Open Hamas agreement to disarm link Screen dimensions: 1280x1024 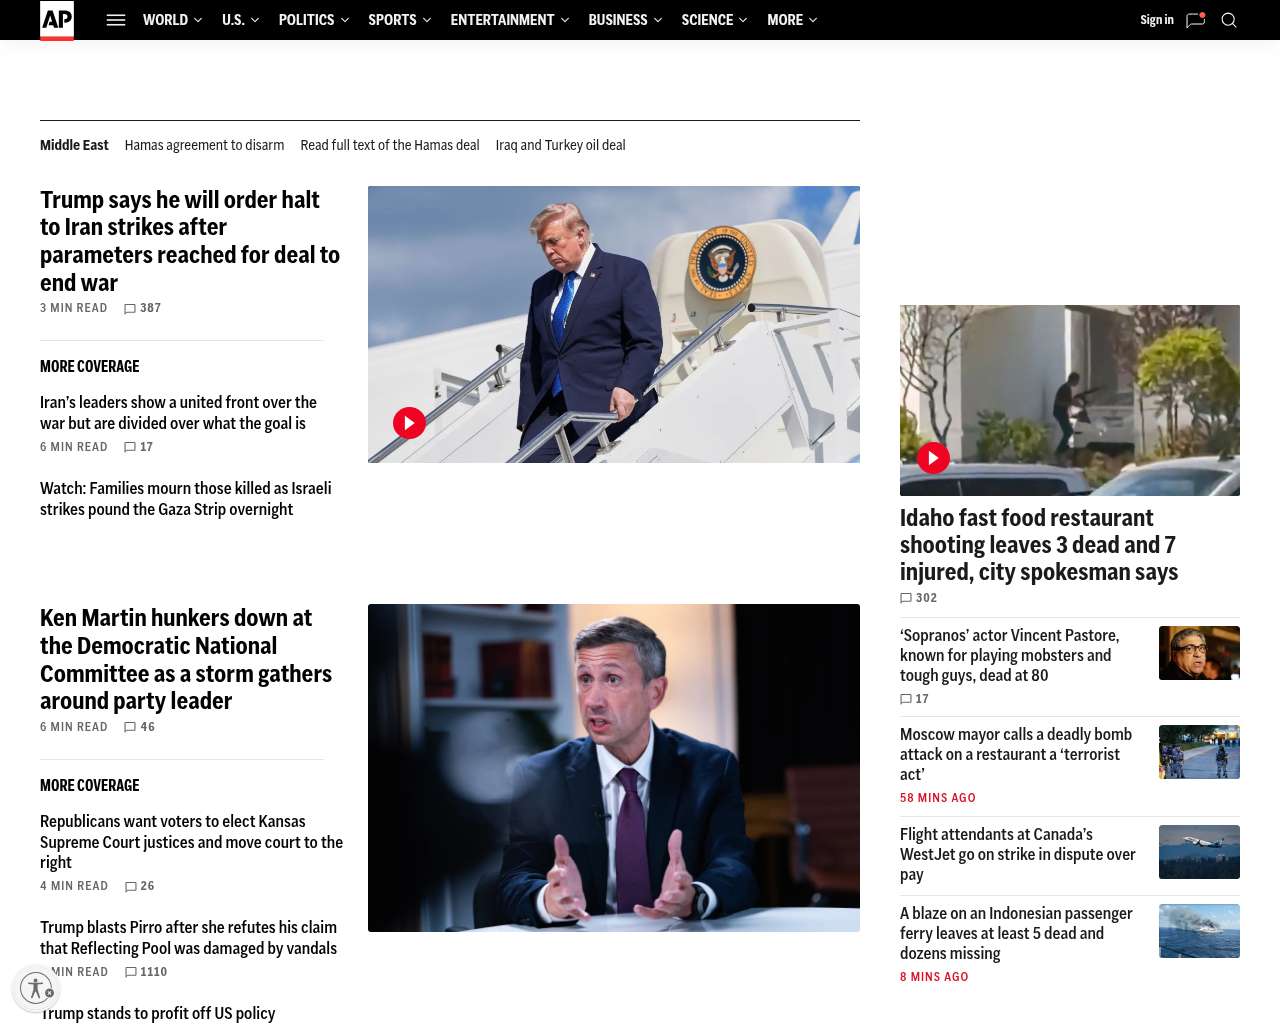coord(204,145)
